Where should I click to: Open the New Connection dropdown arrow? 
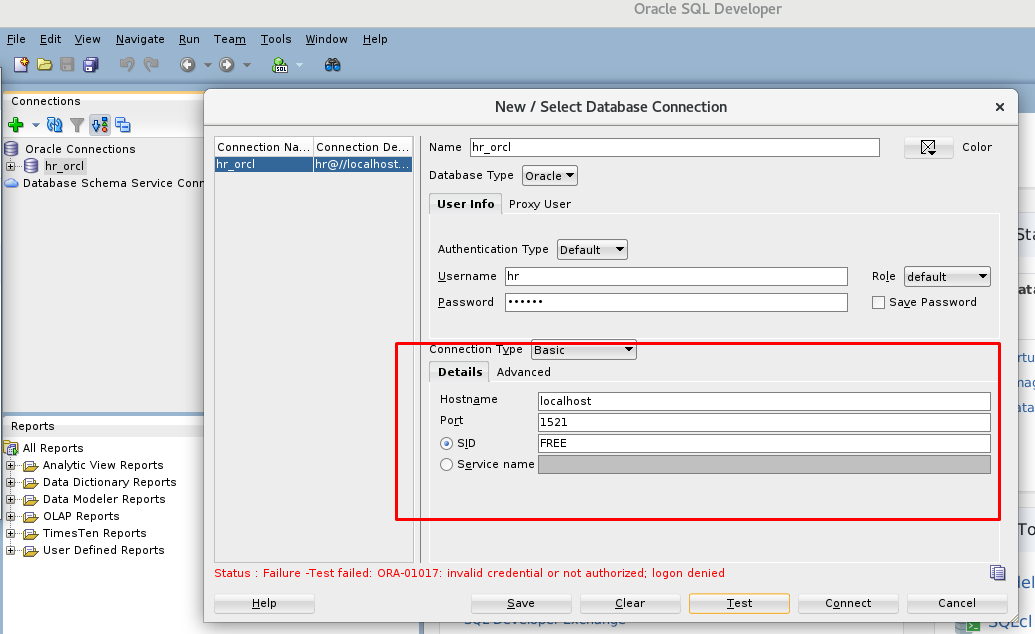[x=36, y=125]
